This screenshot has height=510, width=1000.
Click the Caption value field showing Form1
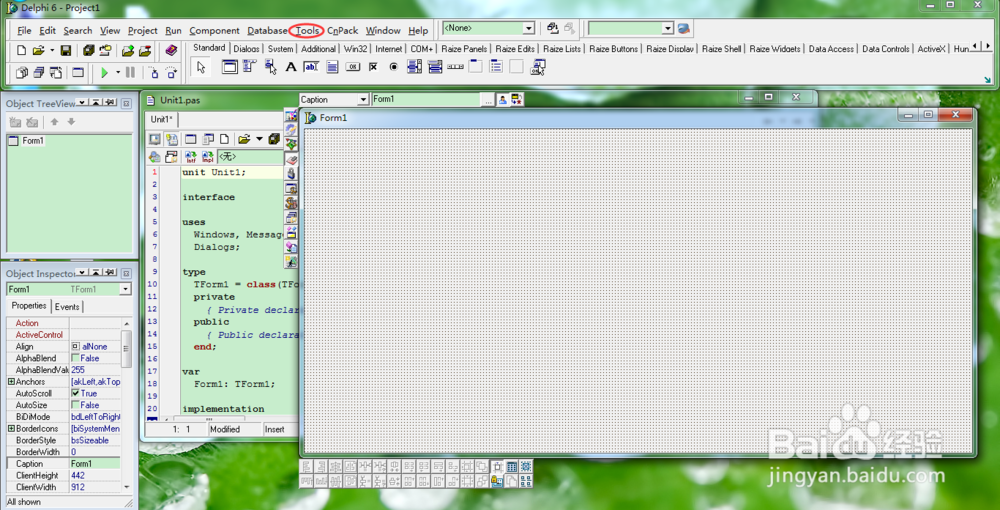(x=94, y=463)
